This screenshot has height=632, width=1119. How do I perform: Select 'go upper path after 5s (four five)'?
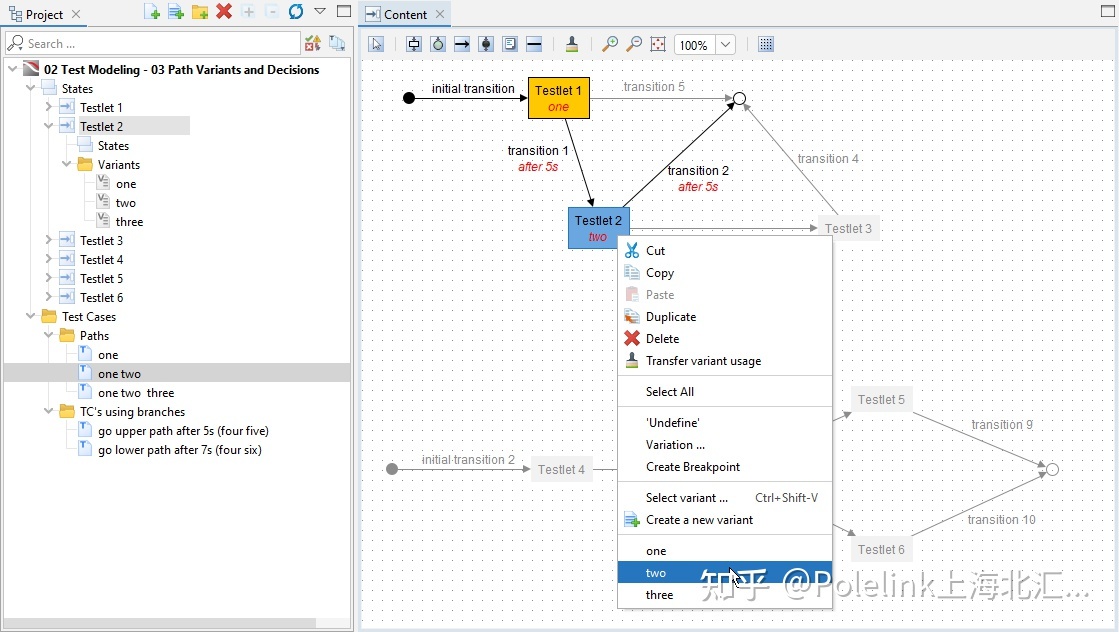tap(183, 431)
